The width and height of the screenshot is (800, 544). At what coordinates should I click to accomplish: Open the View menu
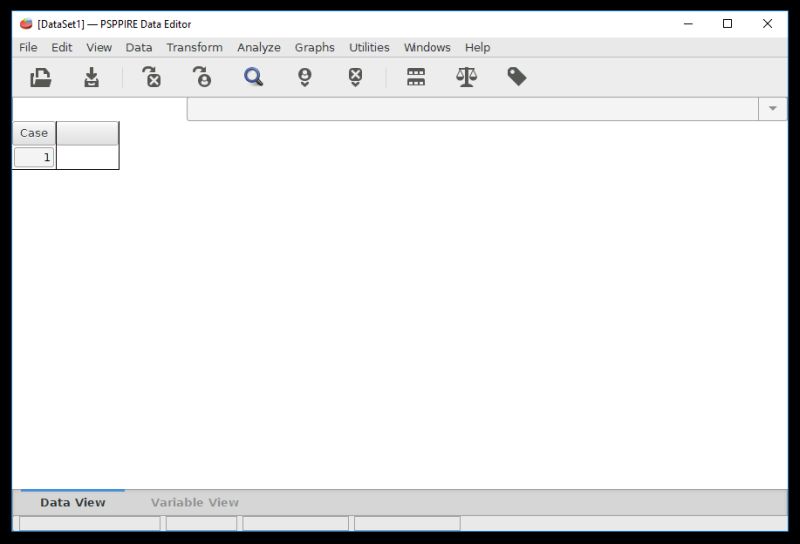coord(99,47)
